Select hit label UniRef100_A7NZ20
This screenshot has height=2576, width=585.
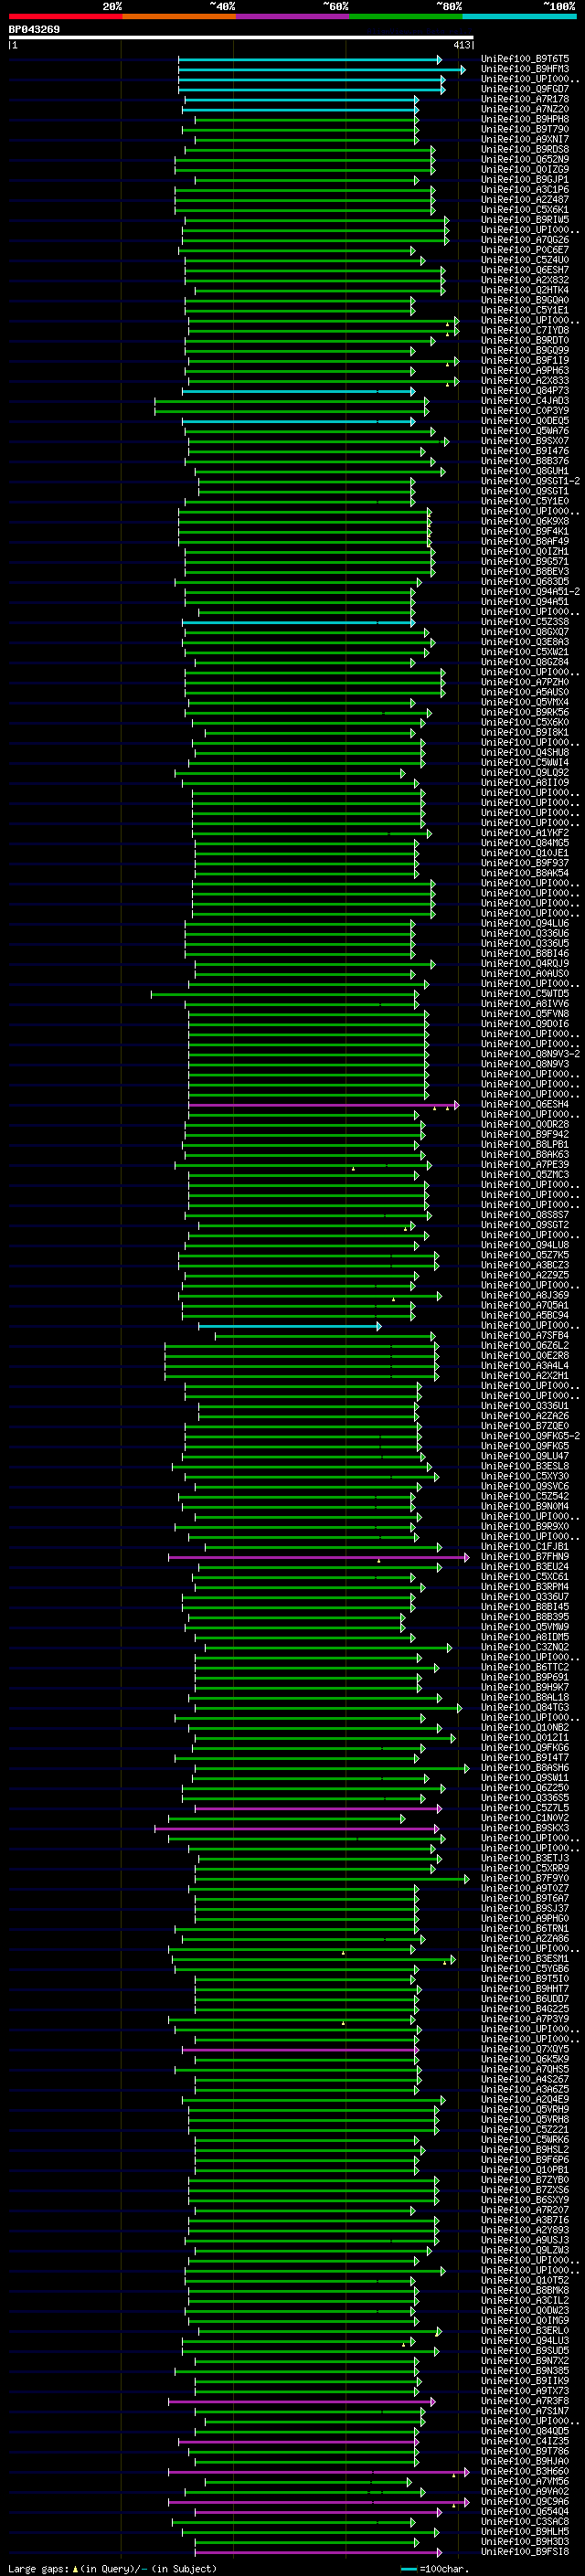525,109
